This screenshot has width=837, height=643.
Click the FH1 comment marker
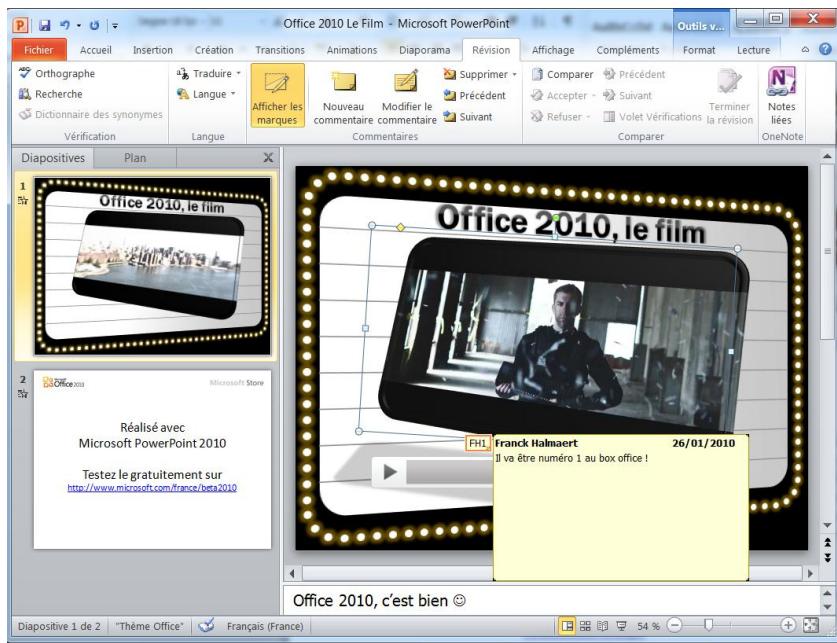click(x=478, y=443)
